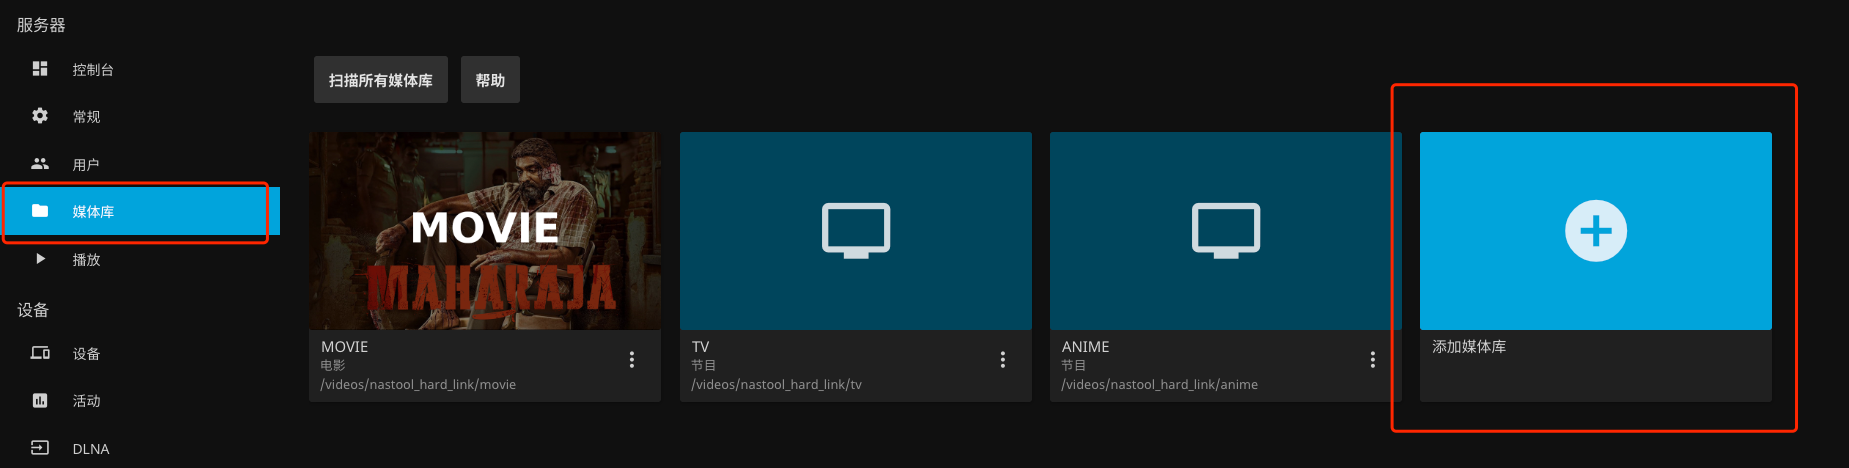Click the folder icon for 媒体库

click(x=40, y=211)
